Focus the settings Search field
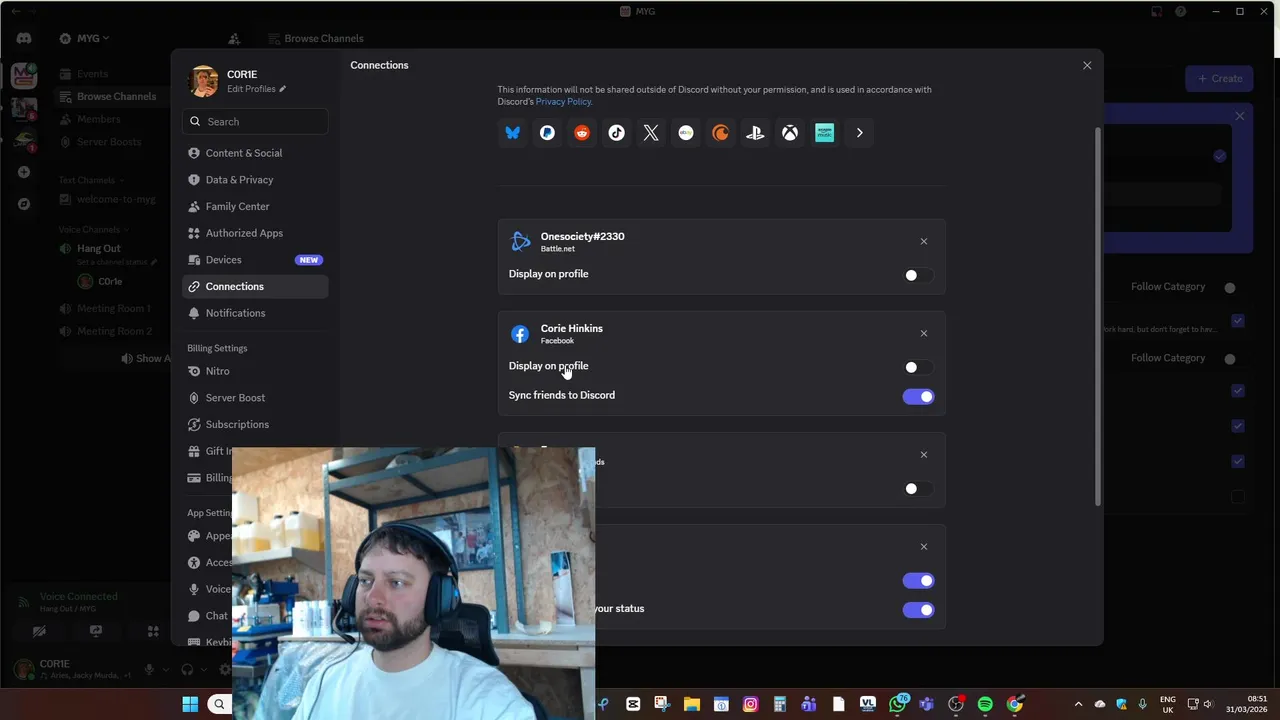Viewport: 1280px width, 720px height. point(255,121)
